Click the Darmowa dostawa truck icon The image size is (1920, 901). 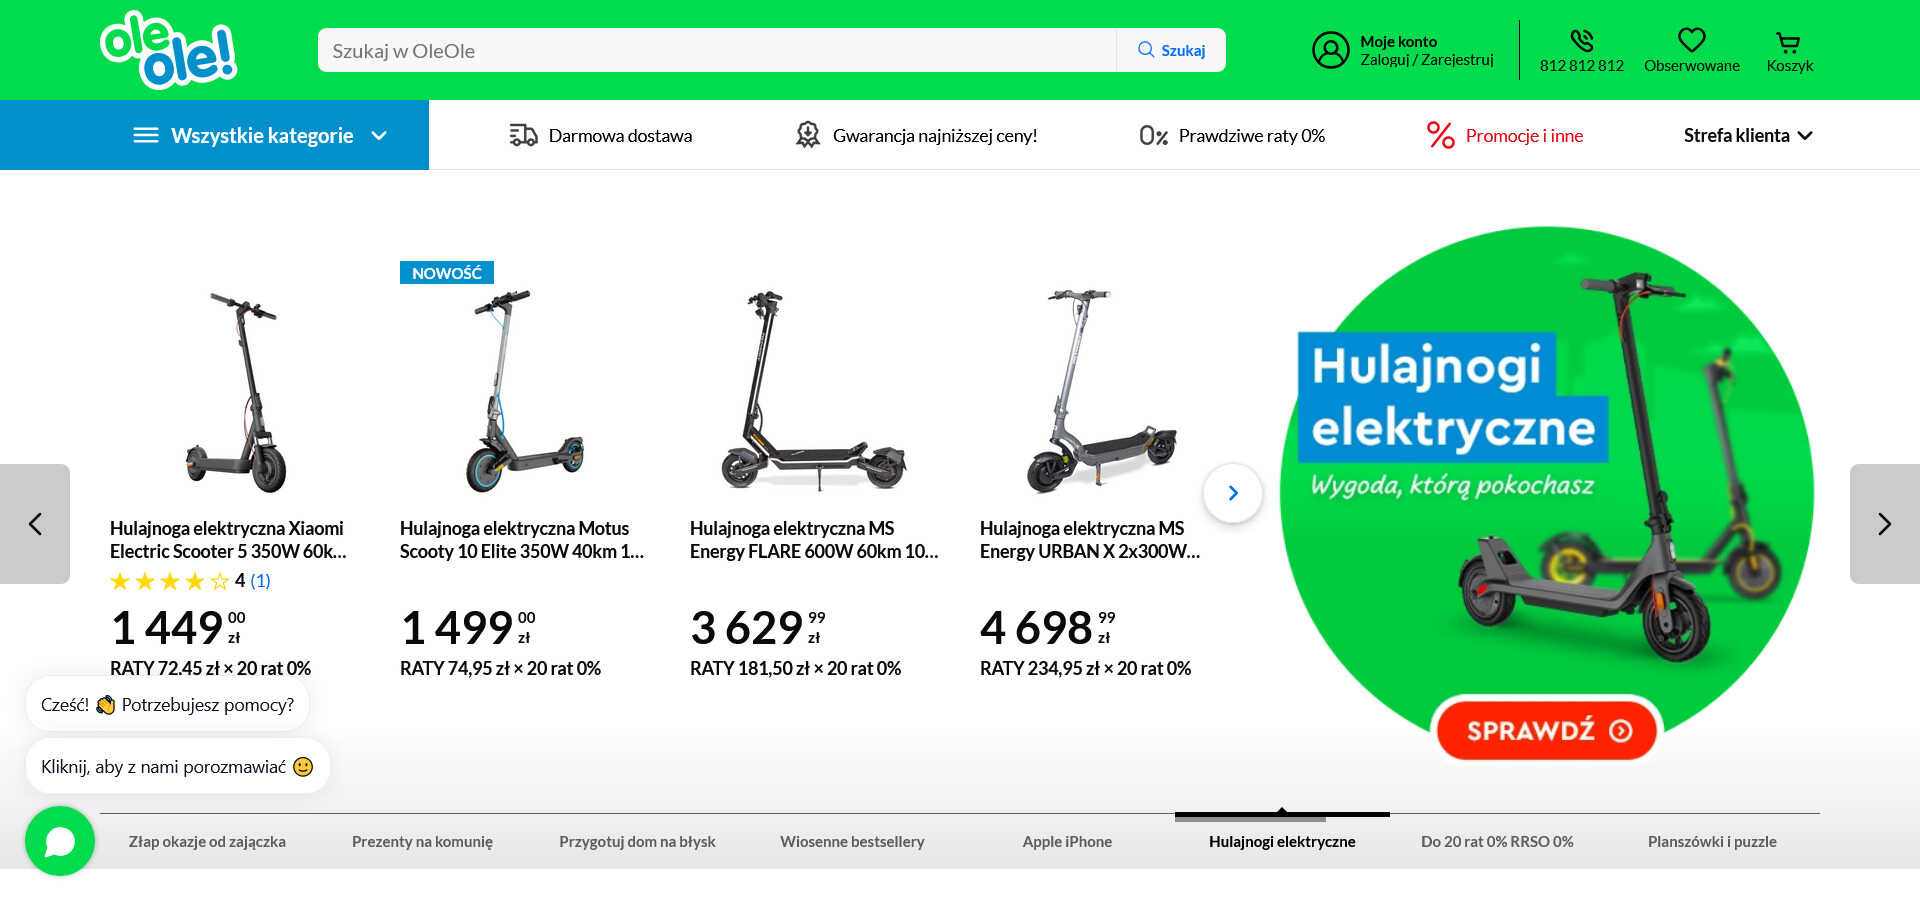pyautogui.click(x=523, y=135)
